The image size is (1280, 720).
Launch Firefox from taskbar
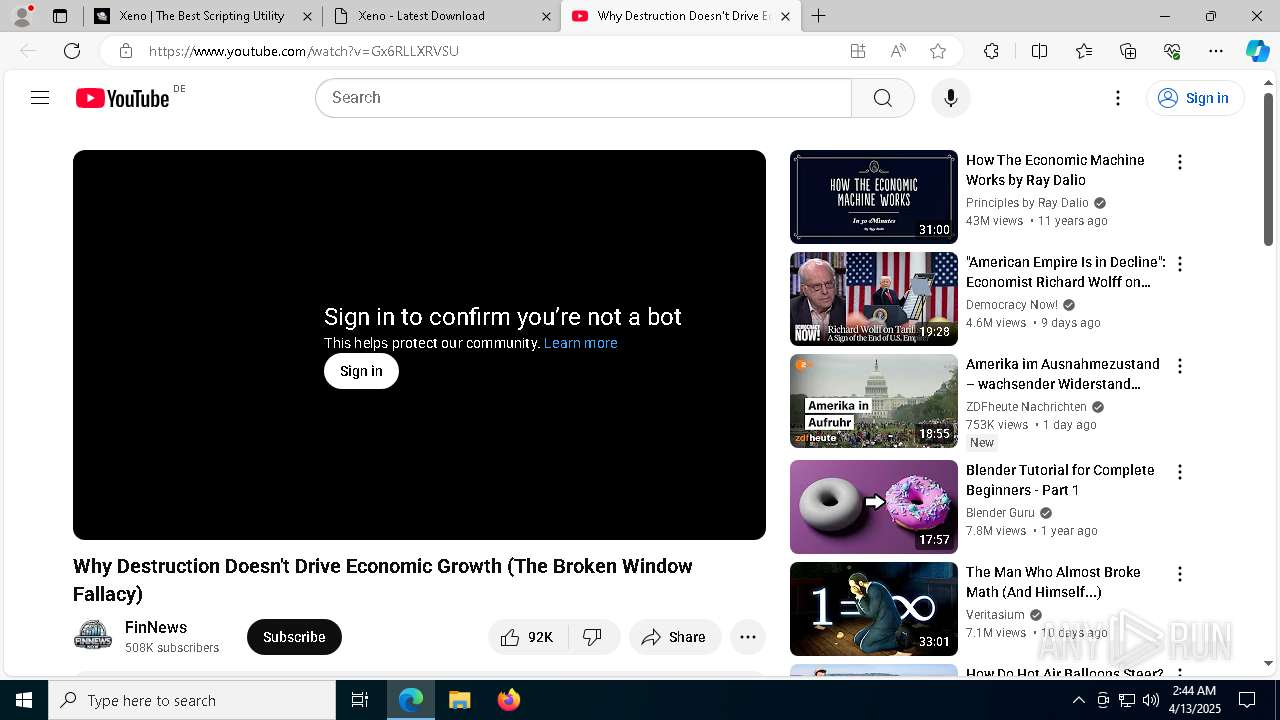pyautogui.click(x=509, y=700)
